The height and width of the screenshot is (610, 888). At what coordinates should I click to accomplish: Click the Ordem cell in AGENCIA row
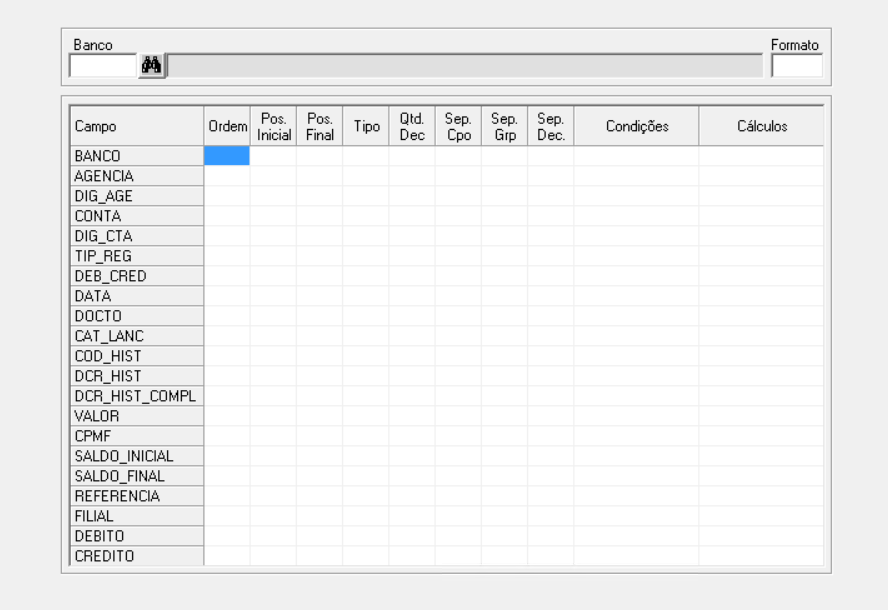point(227,176)
